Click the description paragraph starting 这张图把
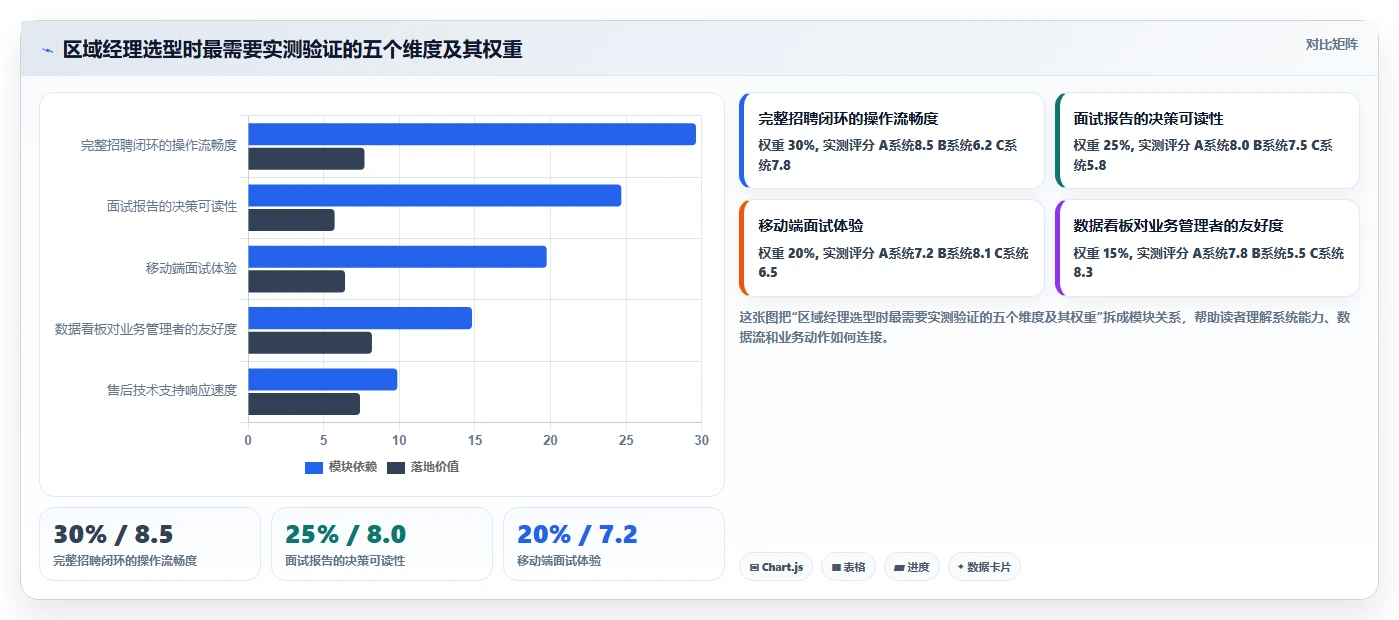 (x=1045, y=327)
